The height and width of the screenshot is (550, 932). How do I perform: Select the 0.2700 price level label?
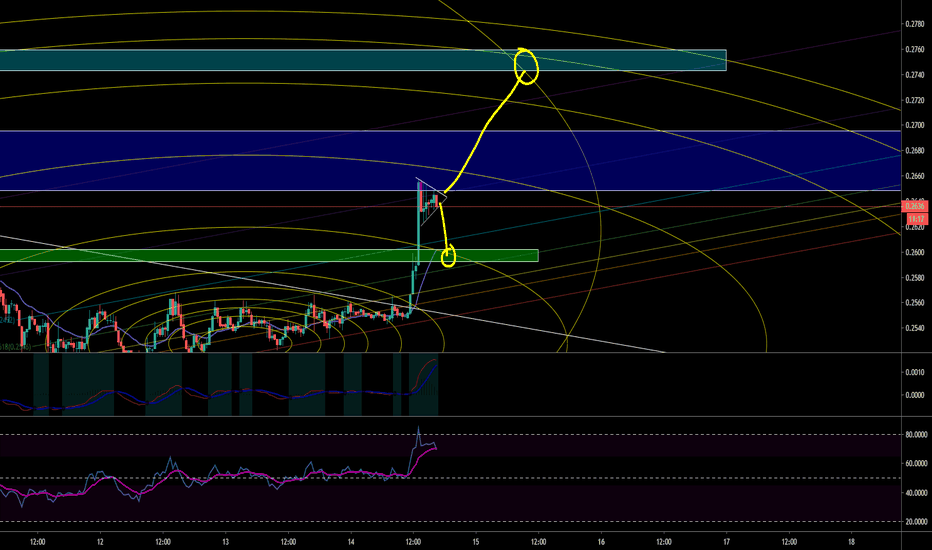click(915, 125)
